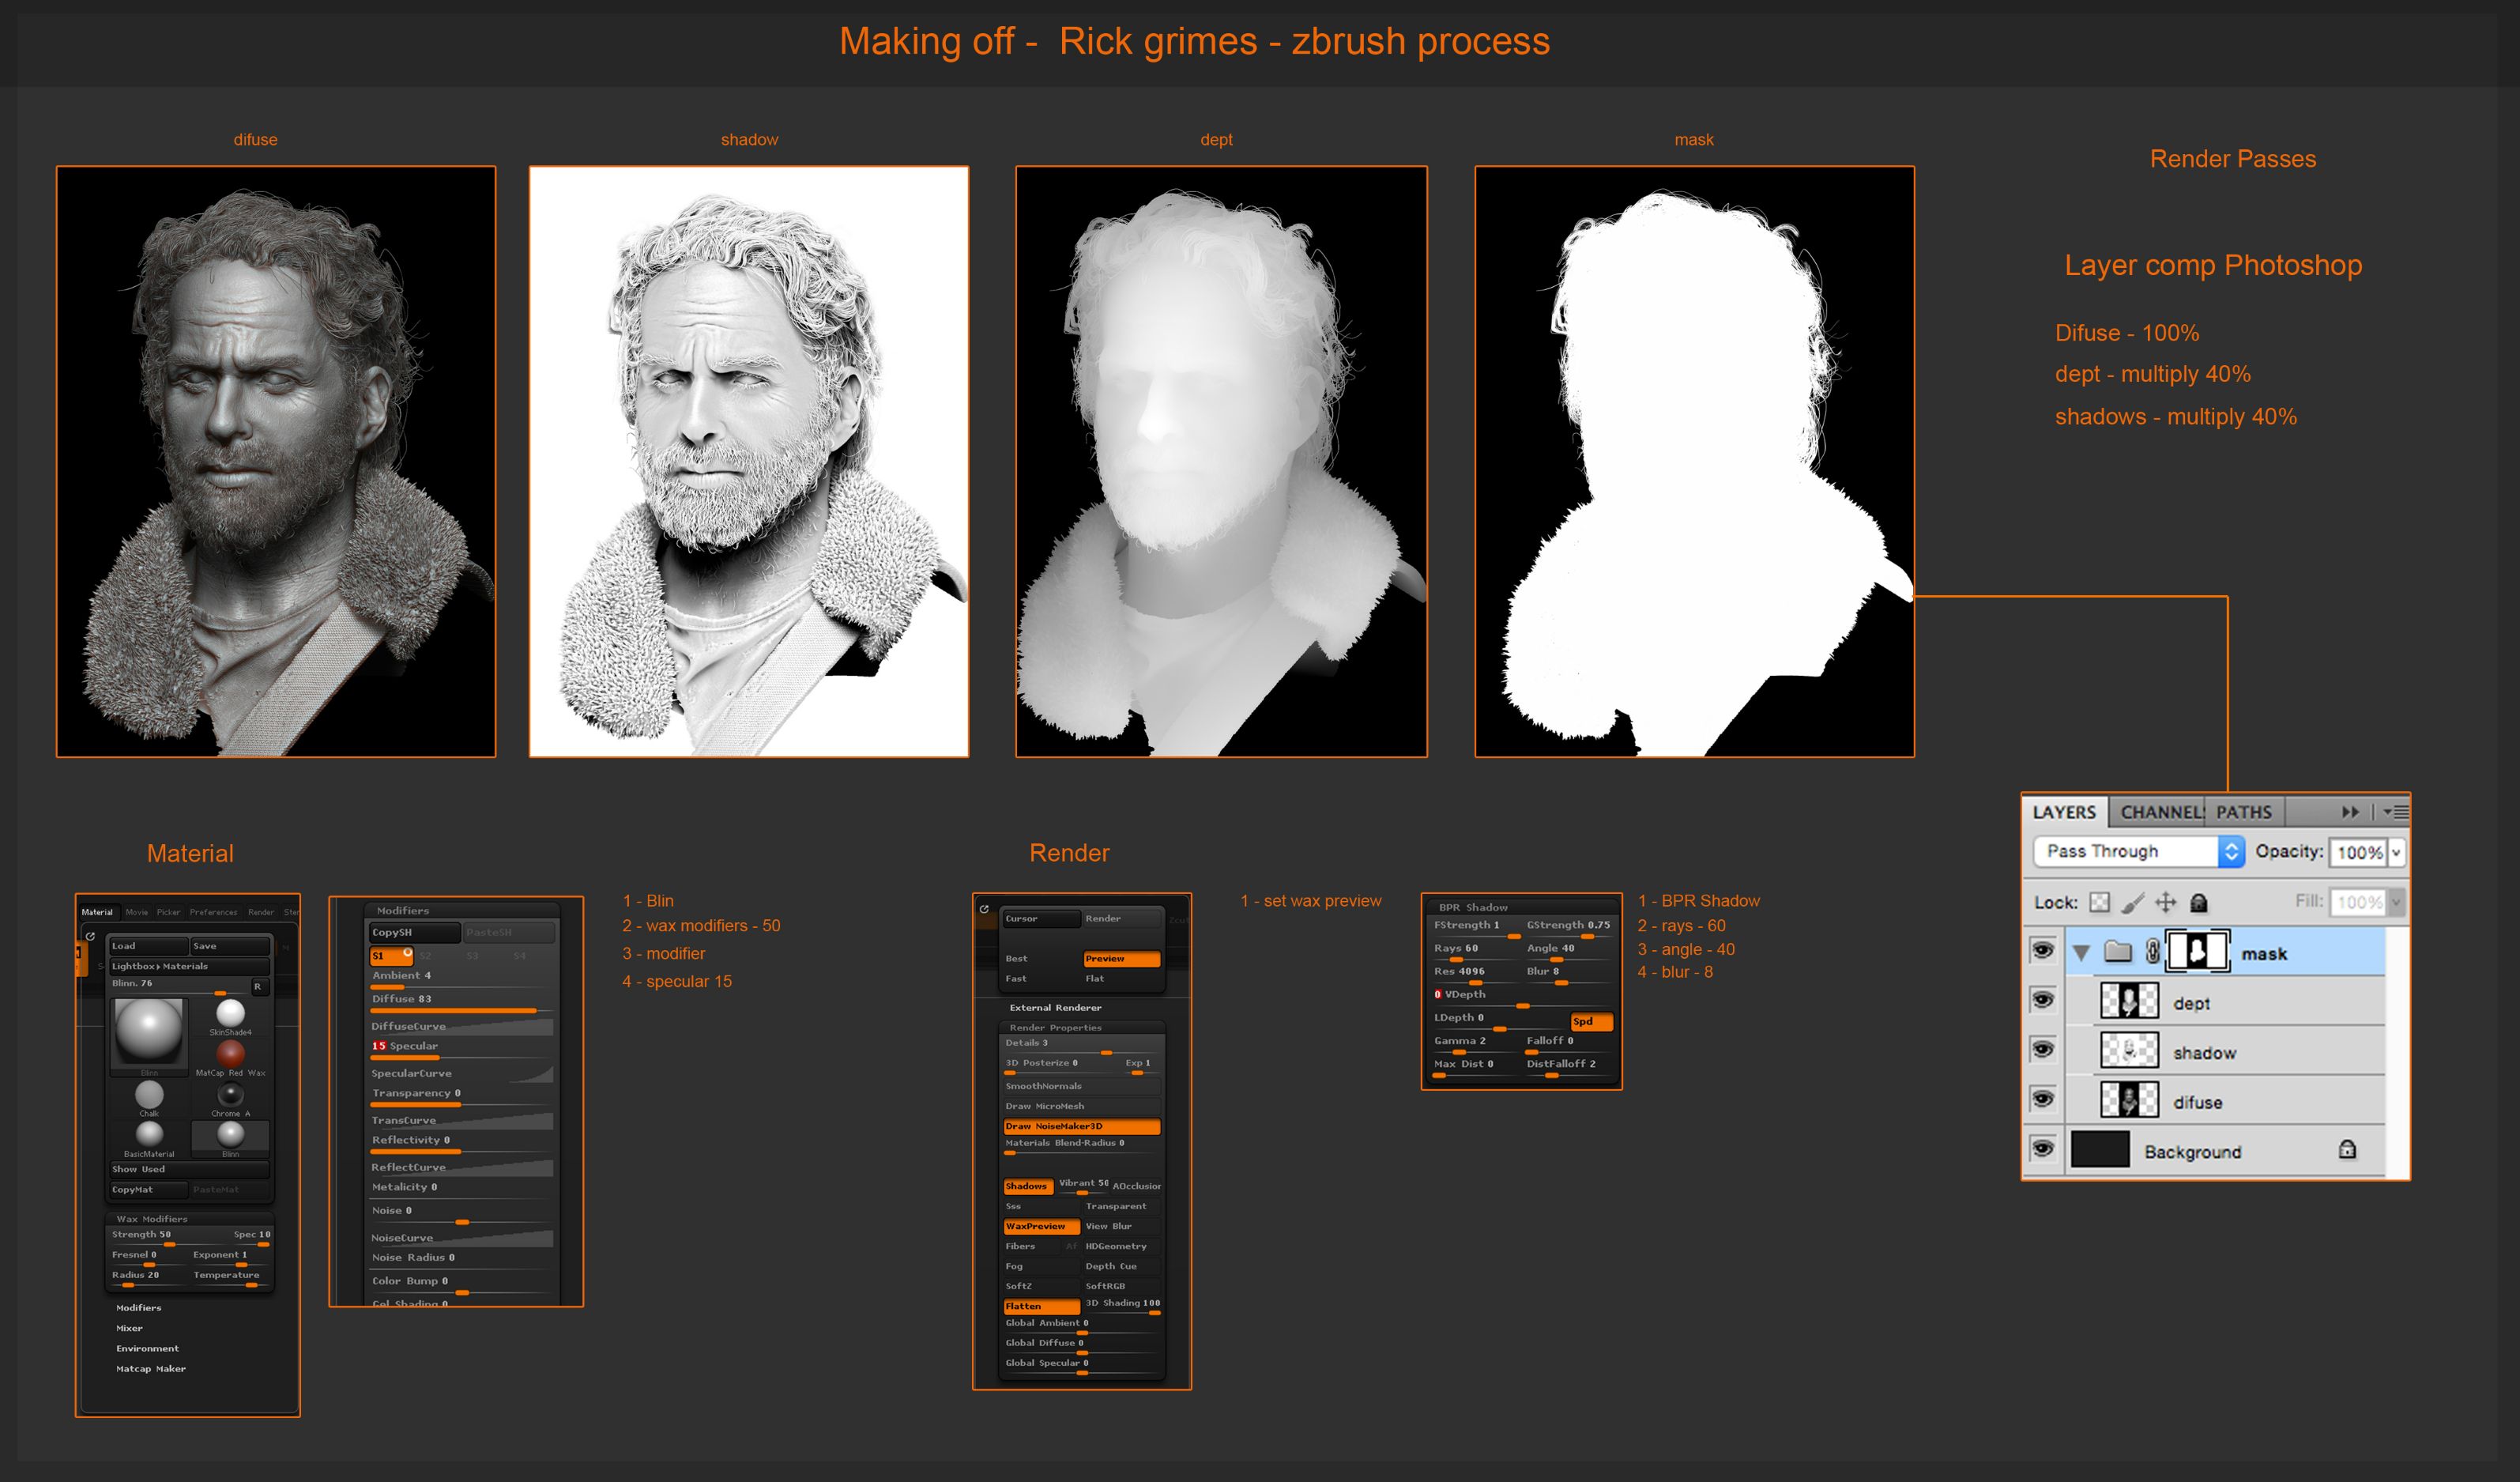Open the Opacity dropdown arrow

2396,852
